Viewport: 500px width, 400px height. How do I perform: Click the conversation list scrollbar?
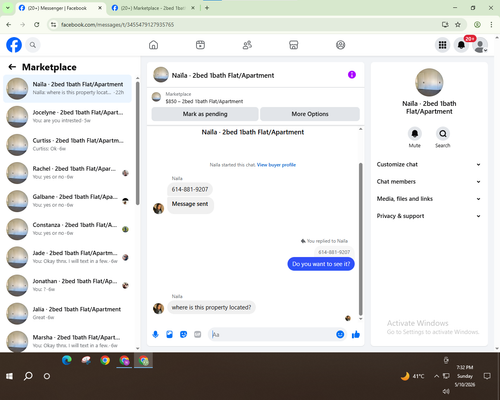click(x=138, y=143)
